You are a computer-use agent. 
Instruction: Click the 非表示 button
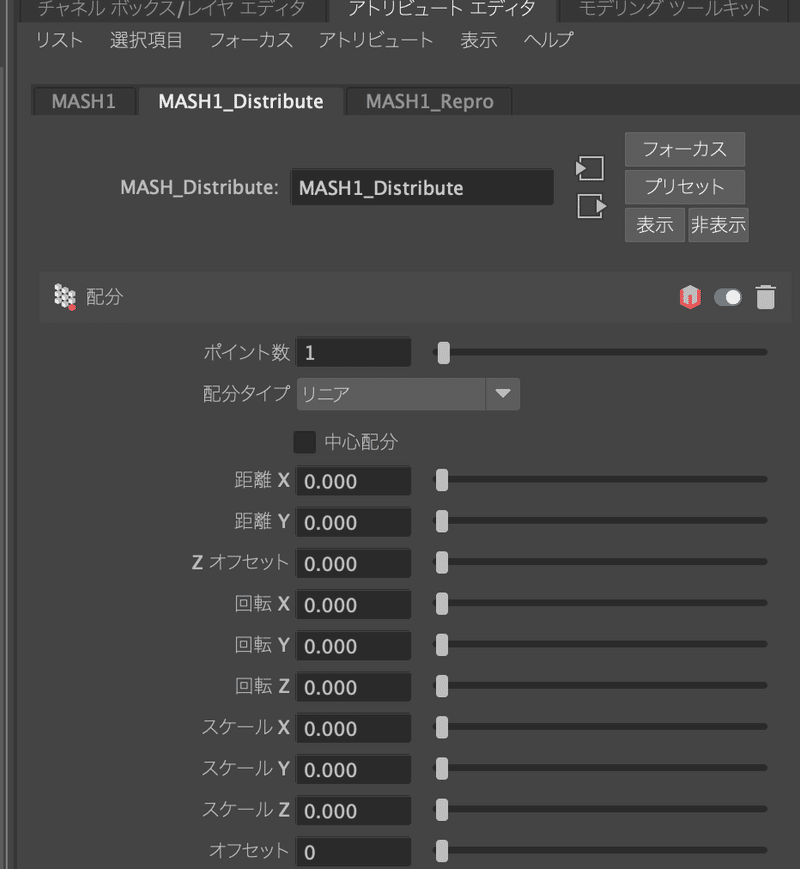(x=719, y=225)
